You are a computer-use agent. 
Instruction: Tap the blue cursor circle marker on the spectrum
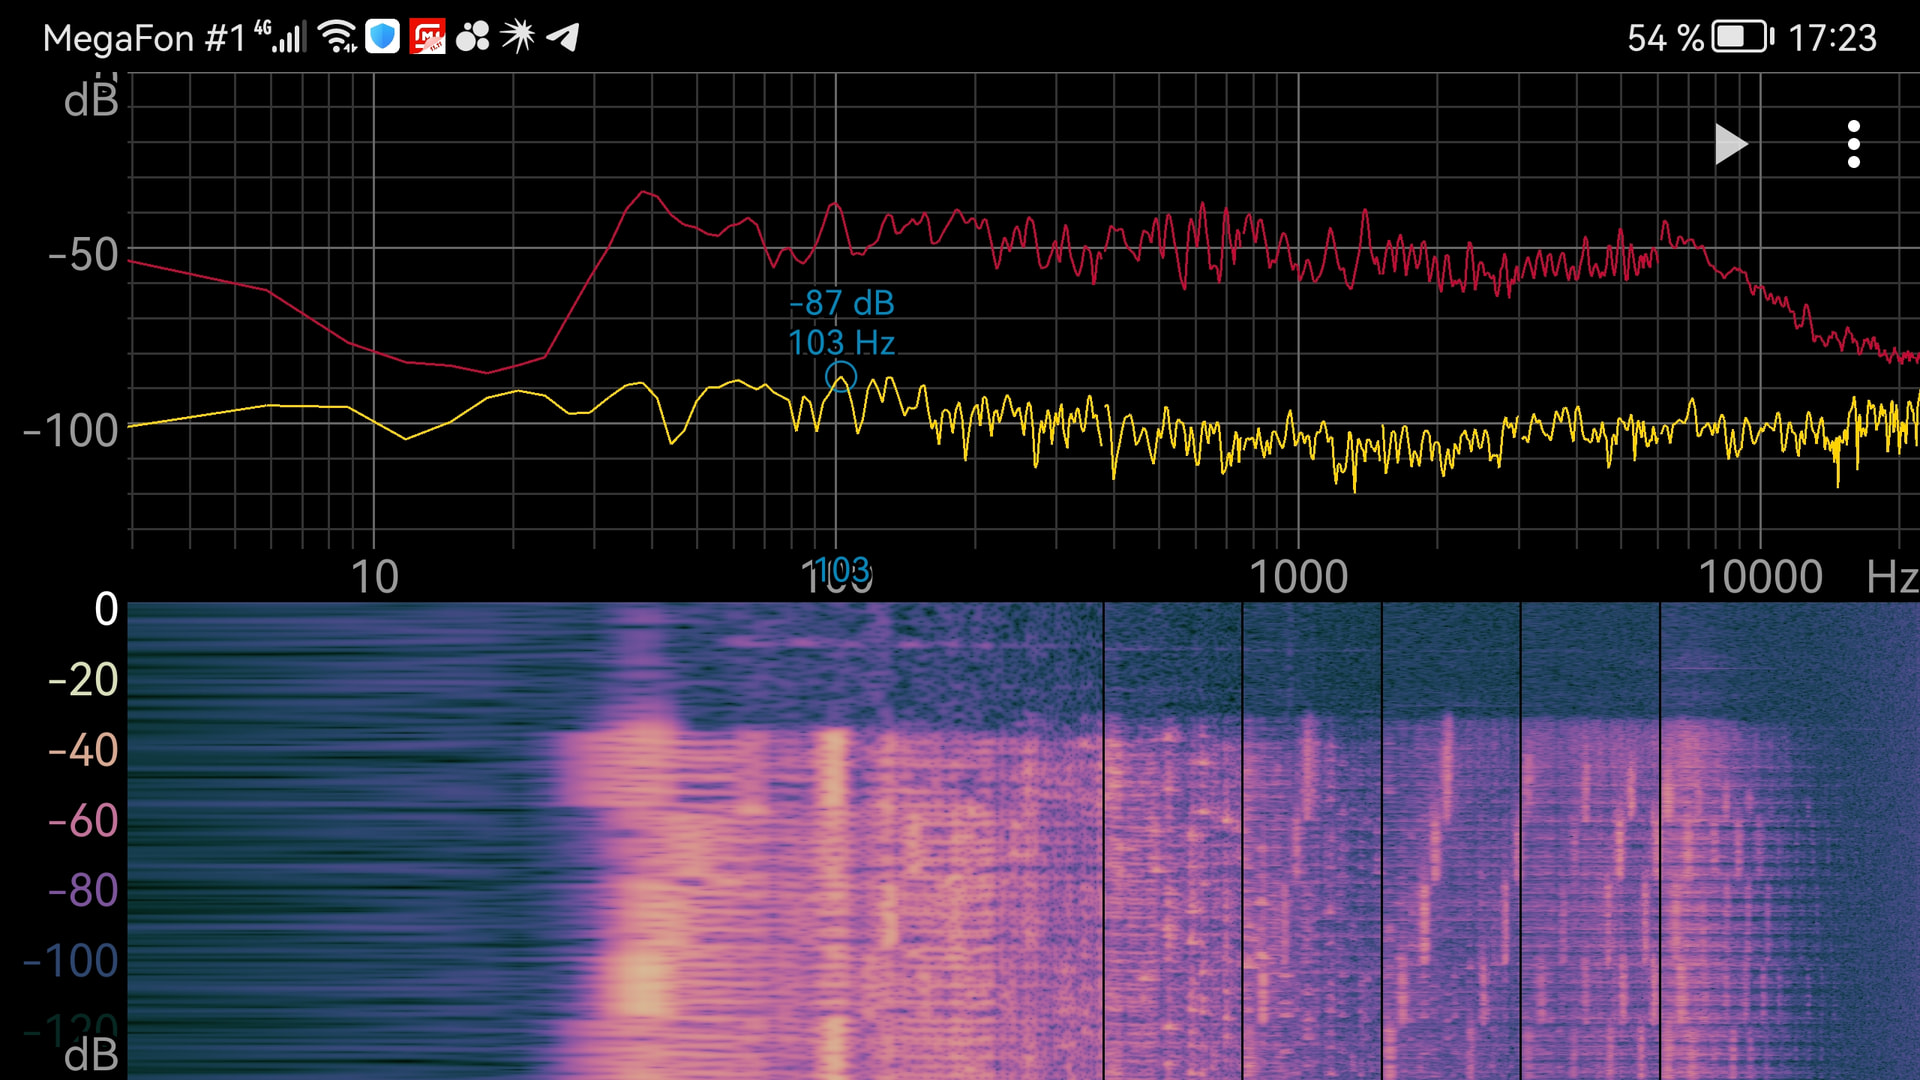(841, 377)
